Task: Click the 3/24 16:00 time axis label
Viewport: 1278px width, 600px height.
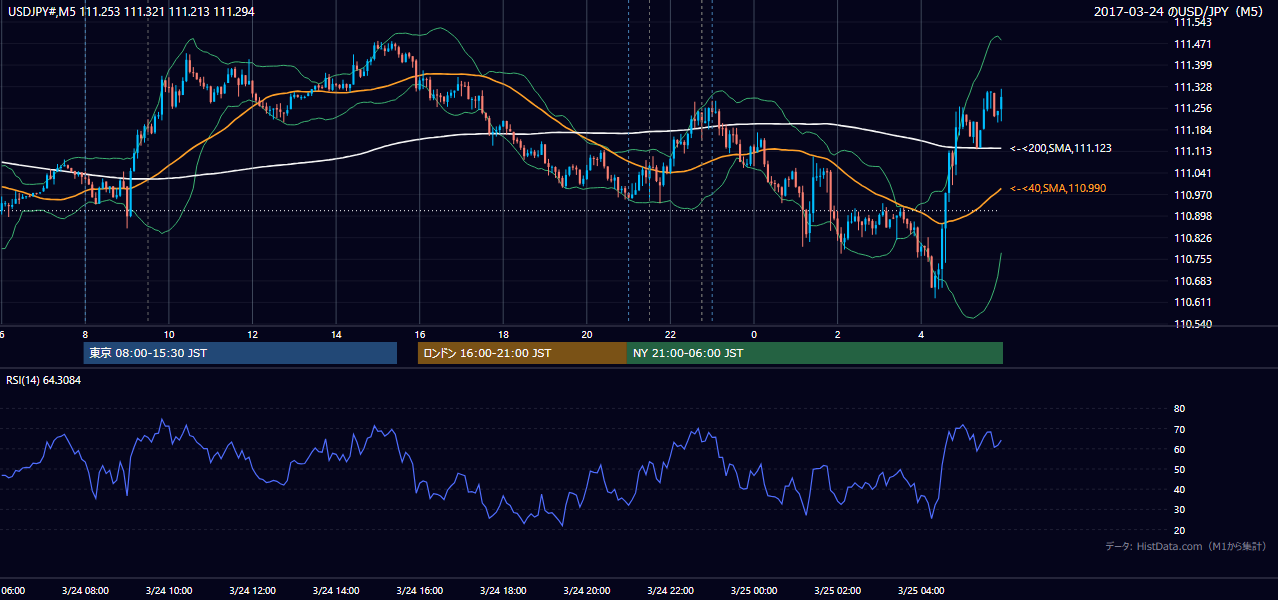Action: 420,590
